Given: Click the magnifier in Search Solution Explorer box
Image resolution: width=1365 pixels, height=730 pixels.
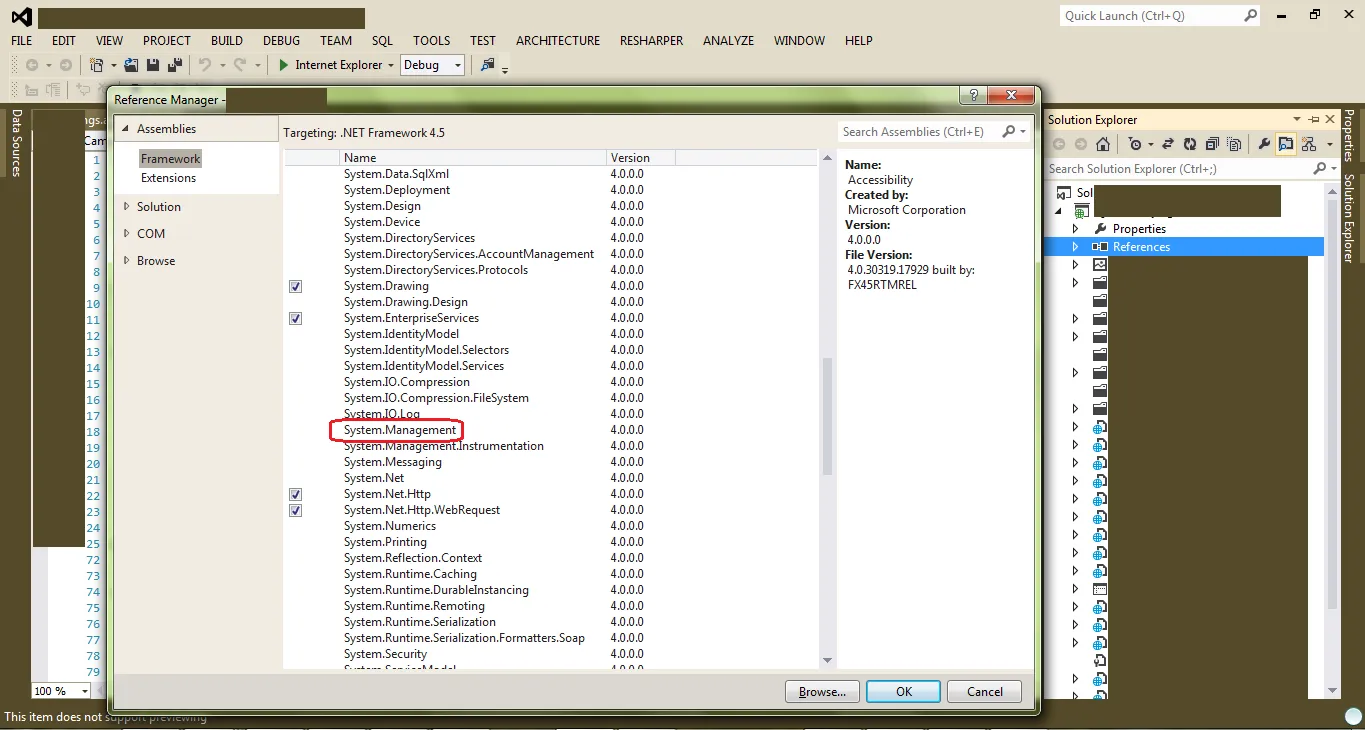Looking at the screenshot, I should click(1320, 169).
